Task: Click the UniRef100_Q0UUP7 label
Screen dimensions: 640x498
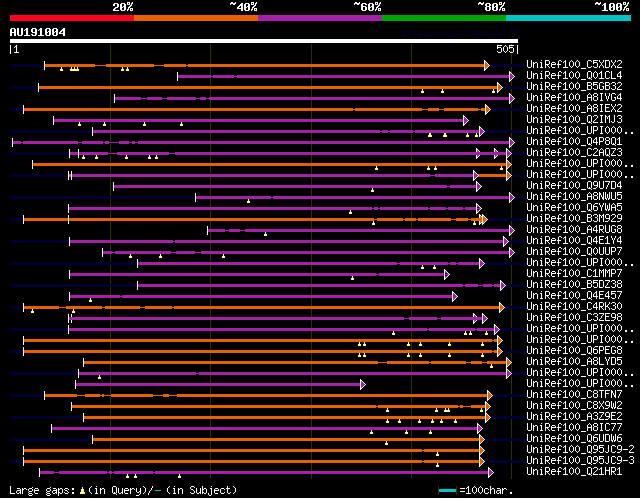Action: 574,251
